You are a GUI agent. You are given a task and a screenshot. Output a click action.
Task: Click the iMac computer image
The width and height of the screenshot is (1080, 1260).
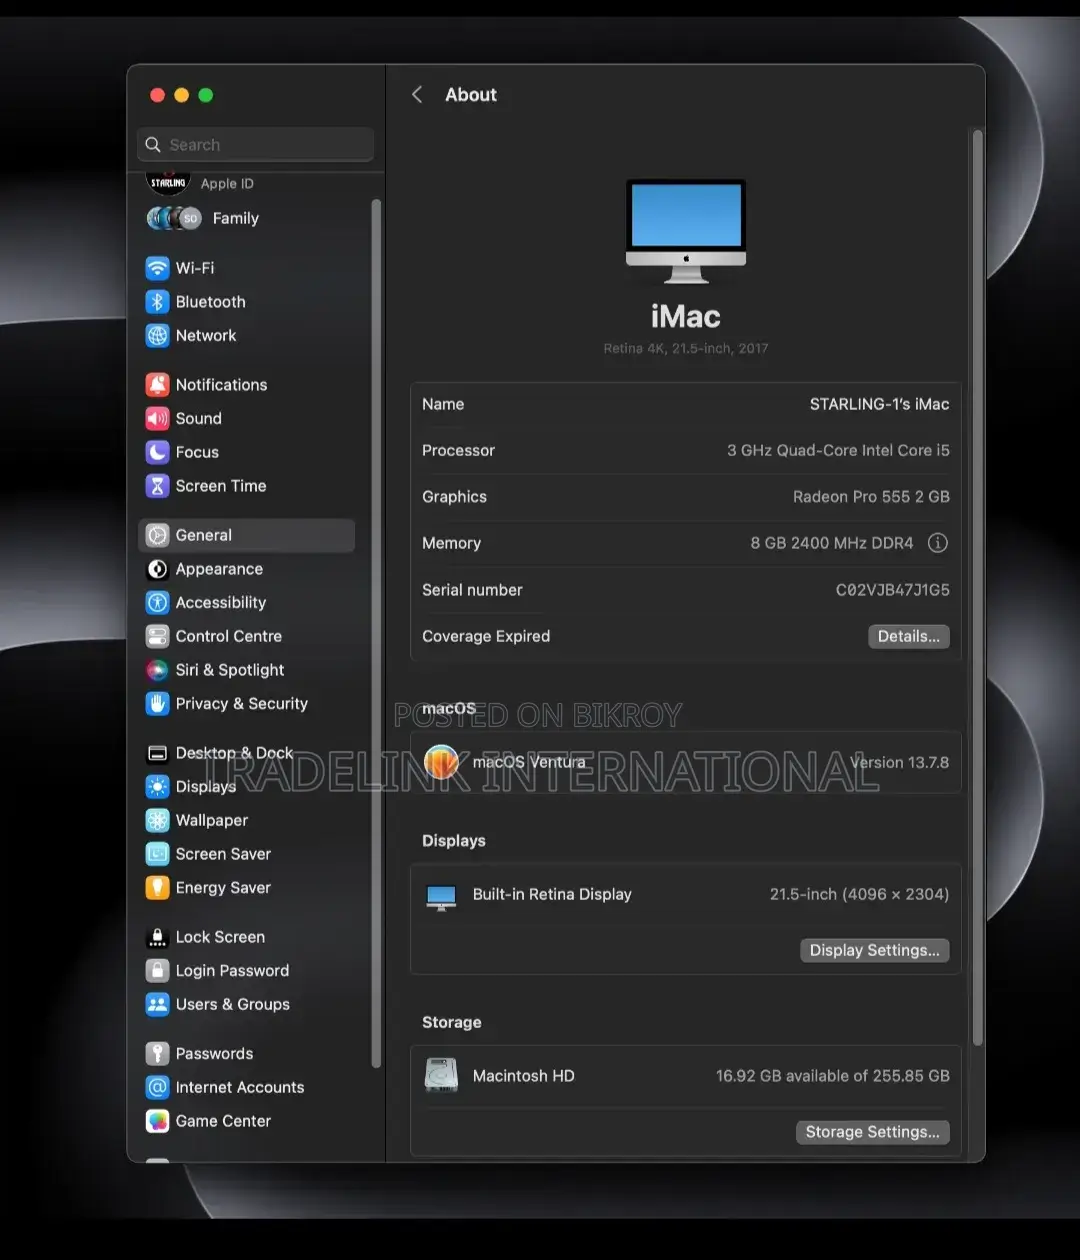686,232
